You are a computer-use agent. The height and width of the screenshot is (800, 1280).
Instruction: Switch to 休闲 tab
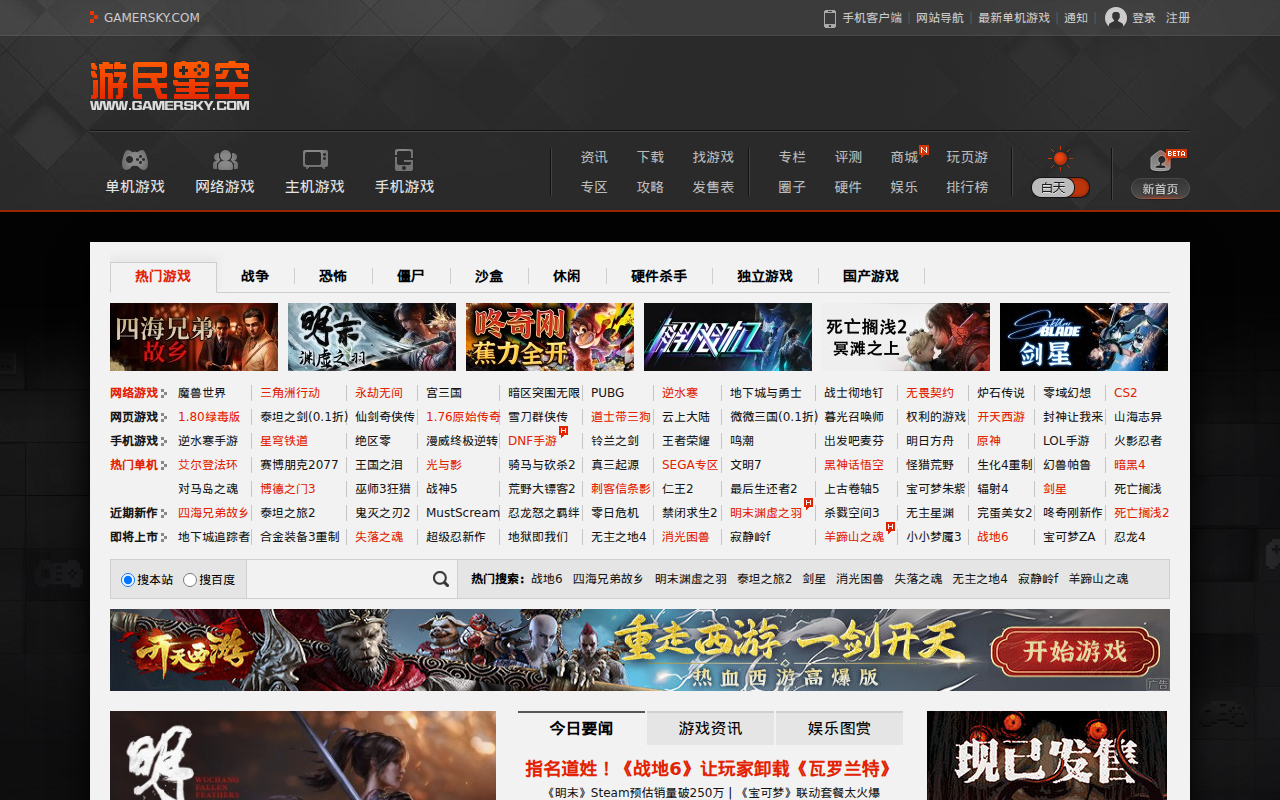point(567,276)
